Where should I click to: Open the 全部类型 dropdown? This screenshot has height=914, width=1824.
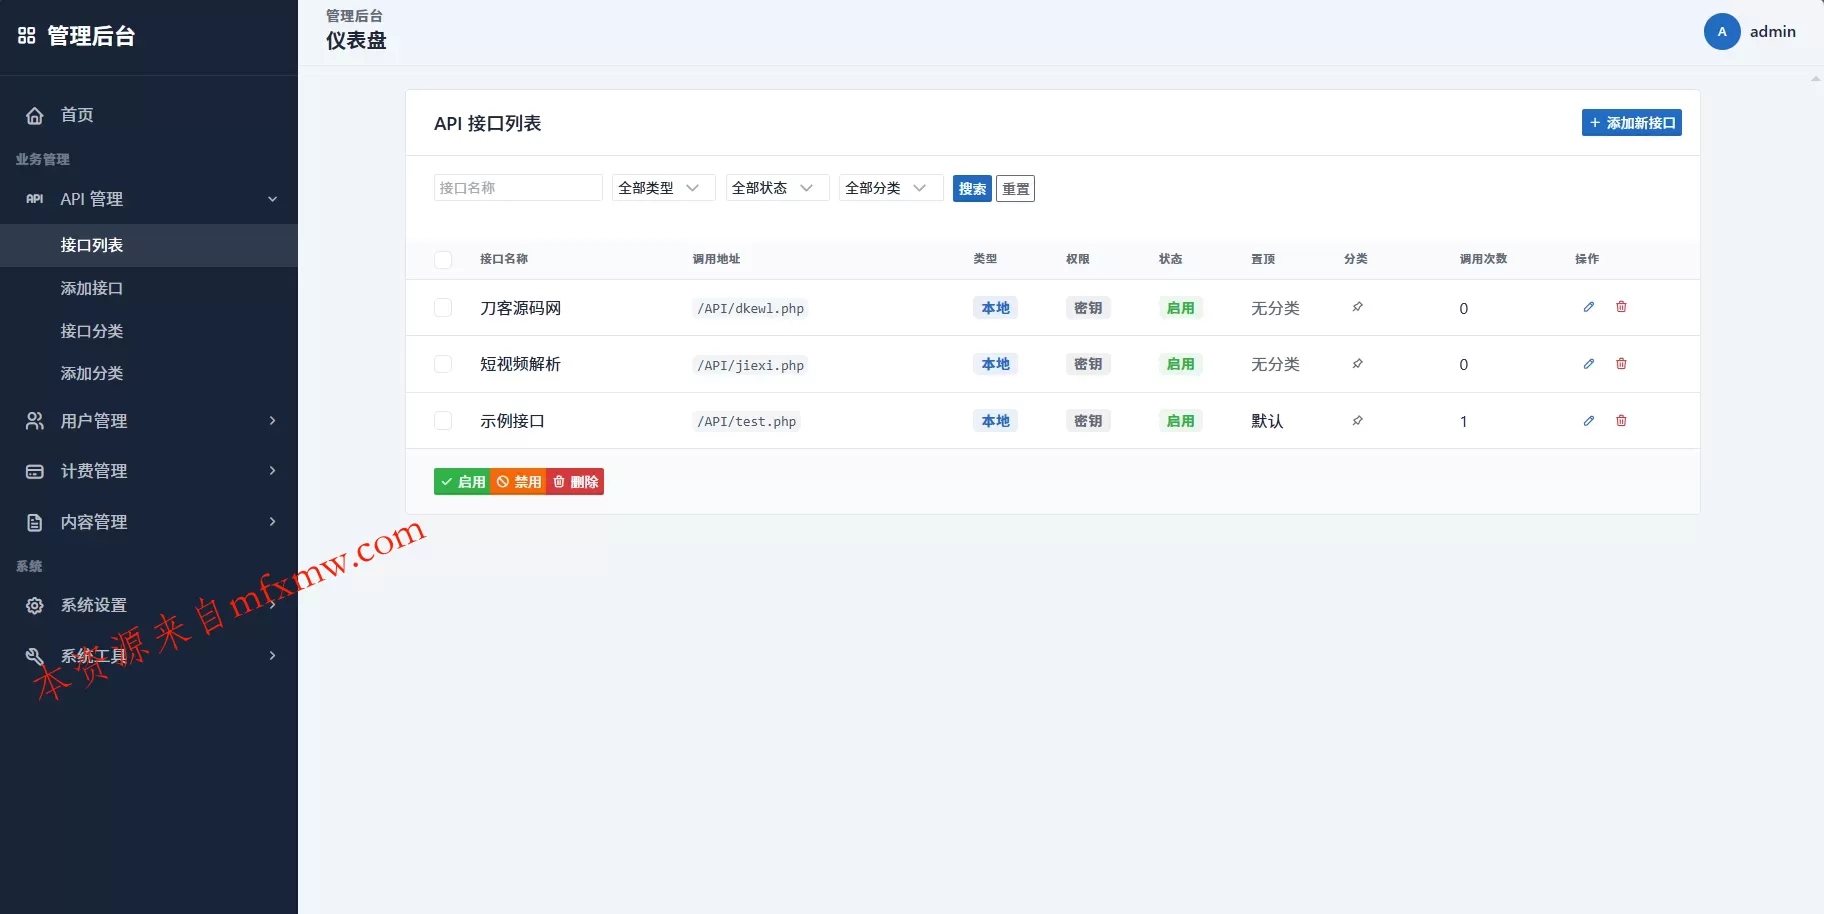tap(664, 188)
